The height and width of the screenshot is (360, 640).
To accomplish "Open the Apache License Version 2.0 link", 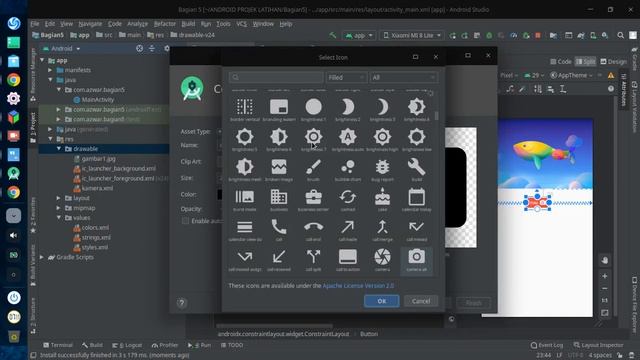I will click(x=358, y=286).
